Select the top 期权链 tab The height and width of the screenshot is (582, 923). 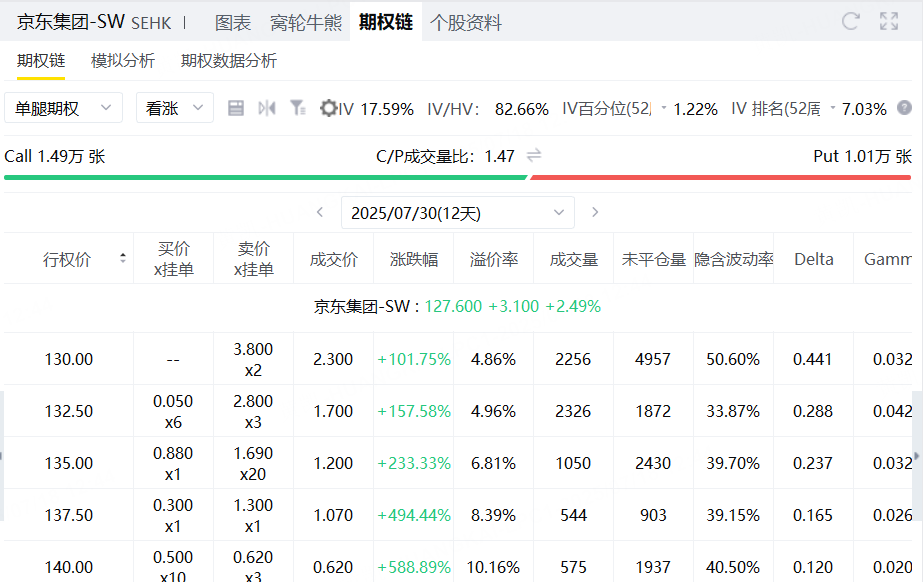[x=386, y=22]
